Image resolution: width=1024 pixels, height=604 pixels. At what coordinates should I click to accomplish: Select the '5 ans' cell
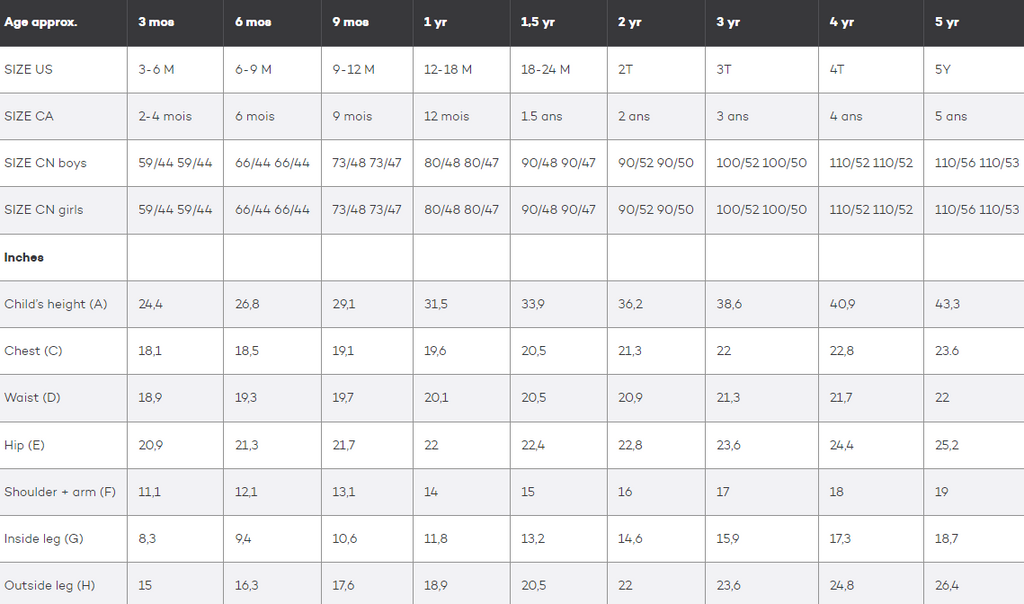point(951,116)
